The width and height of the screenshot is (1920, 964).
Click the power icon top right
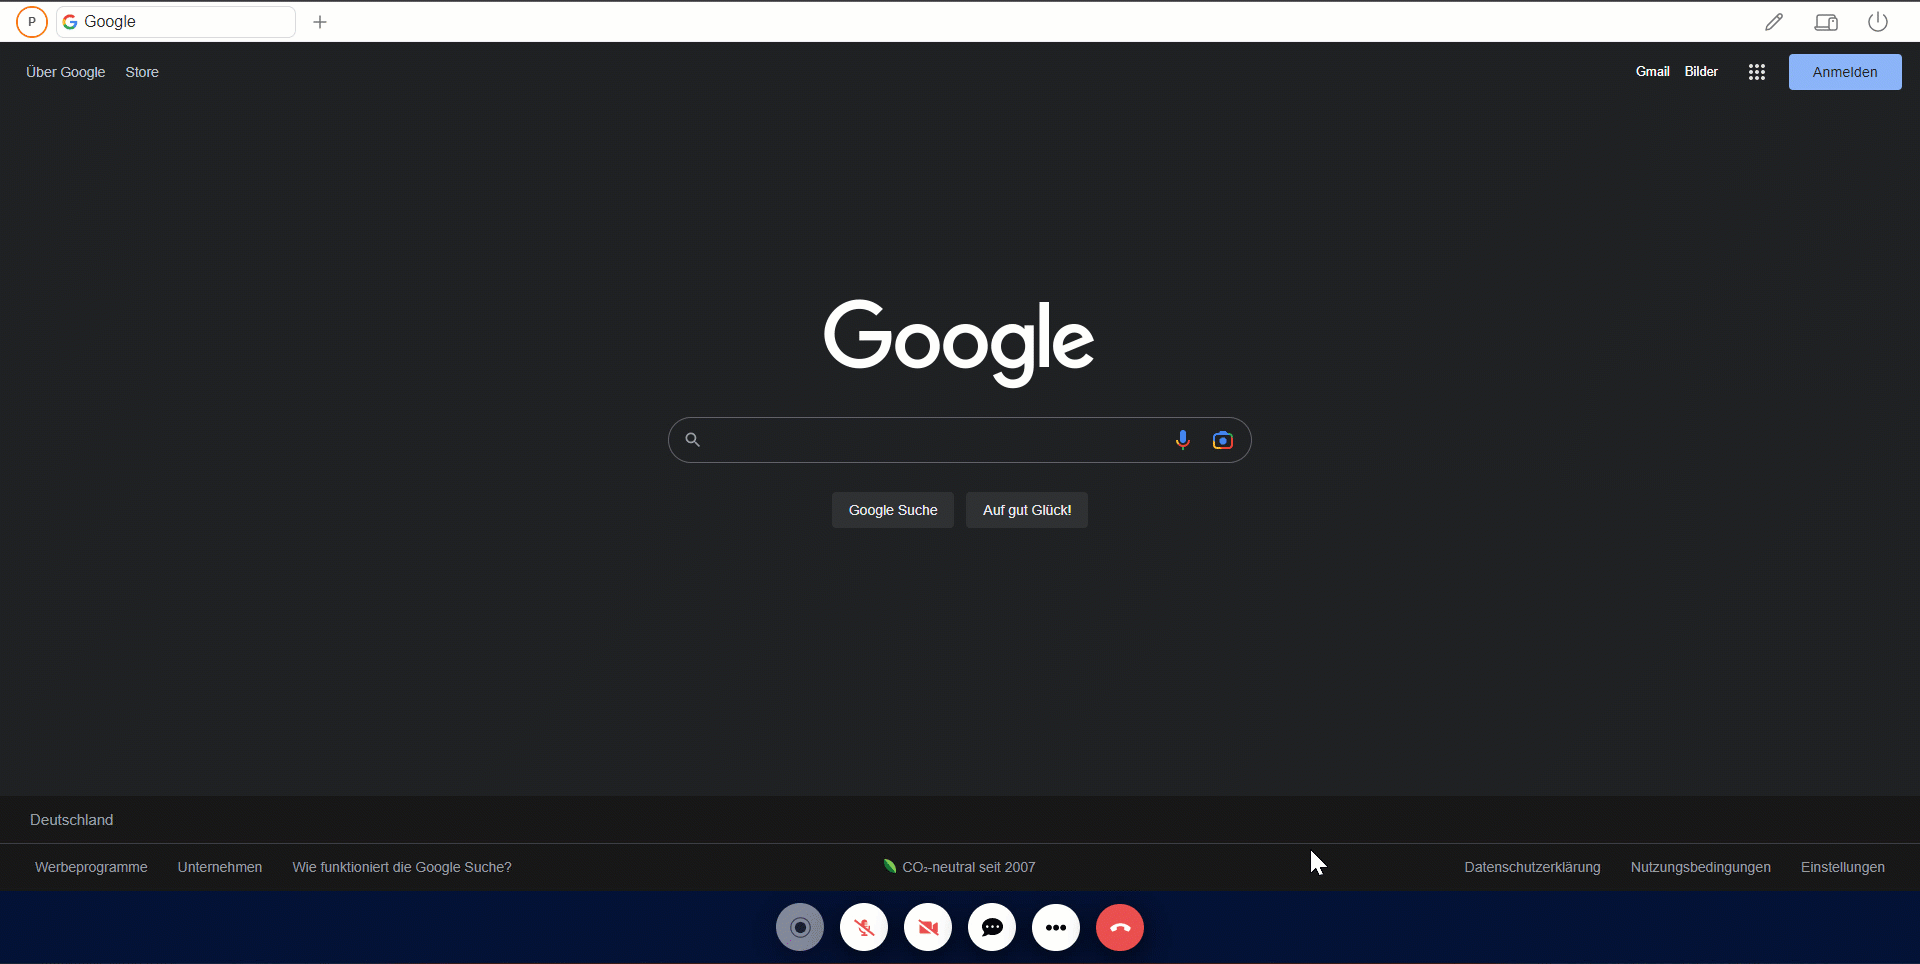click(x=1878, y=22)
